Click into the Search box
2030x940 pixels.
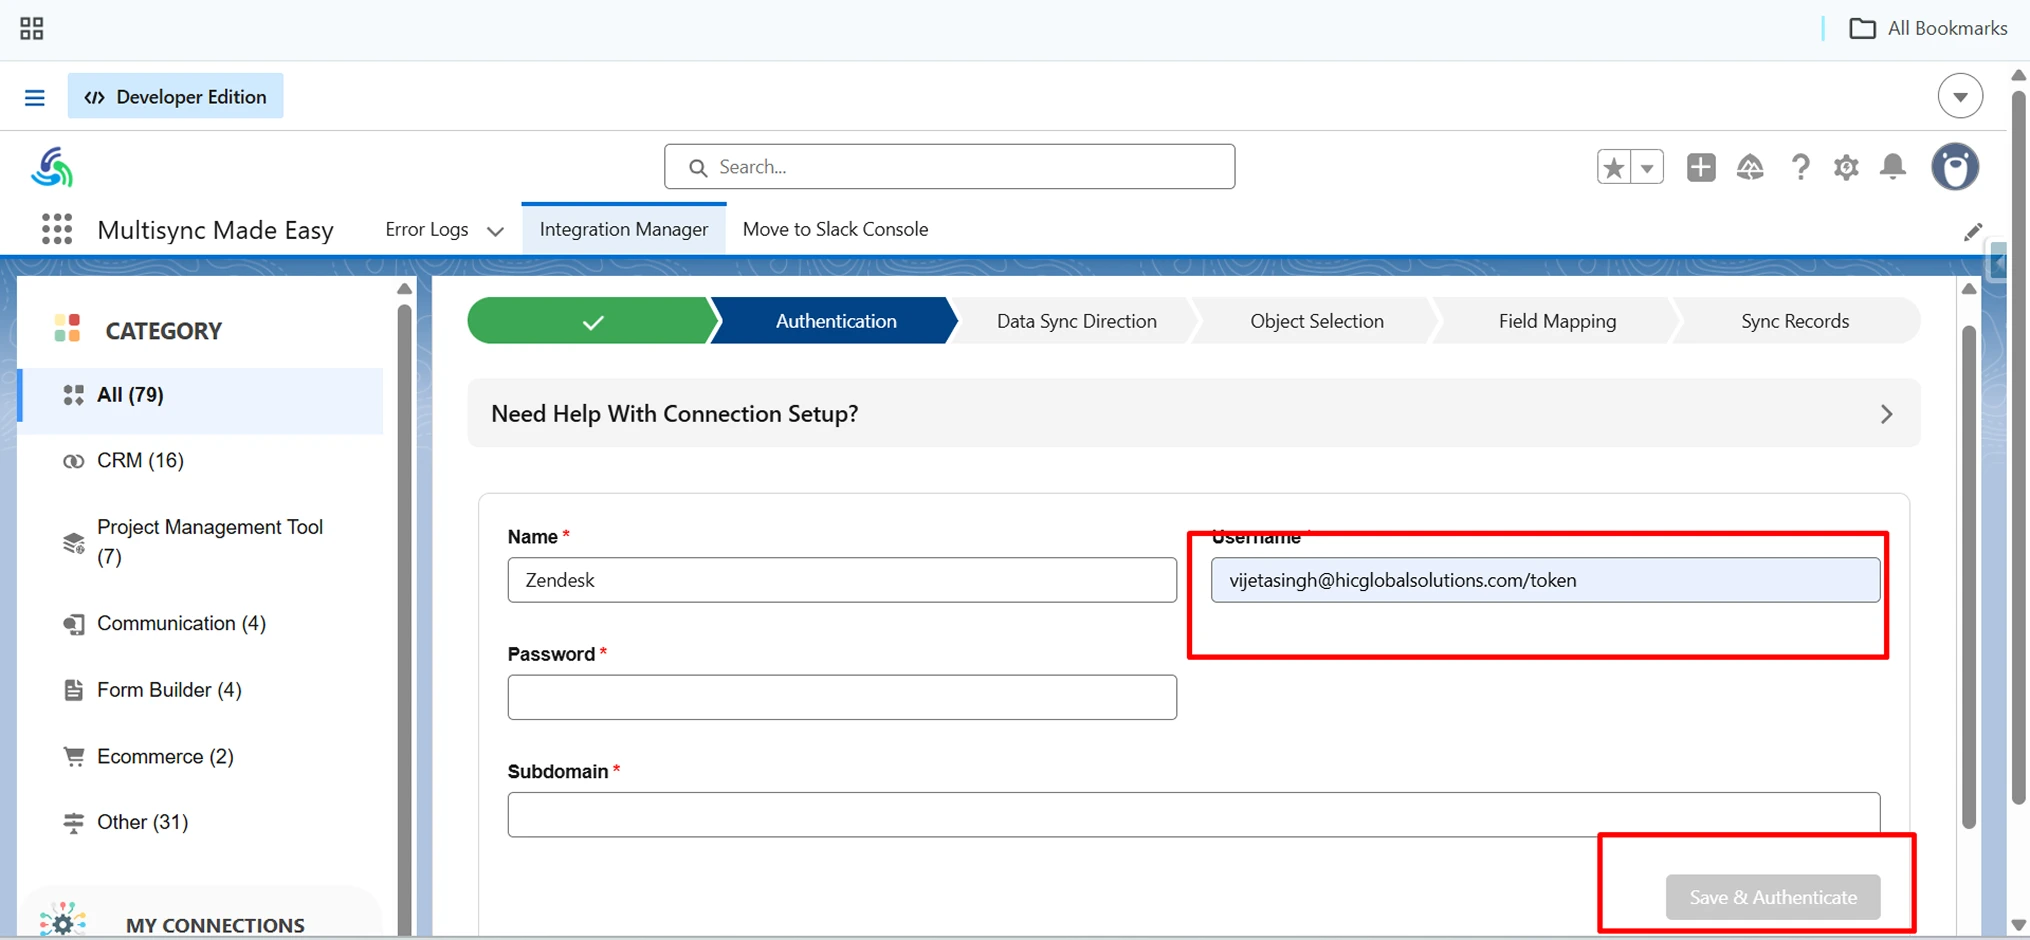949,167
